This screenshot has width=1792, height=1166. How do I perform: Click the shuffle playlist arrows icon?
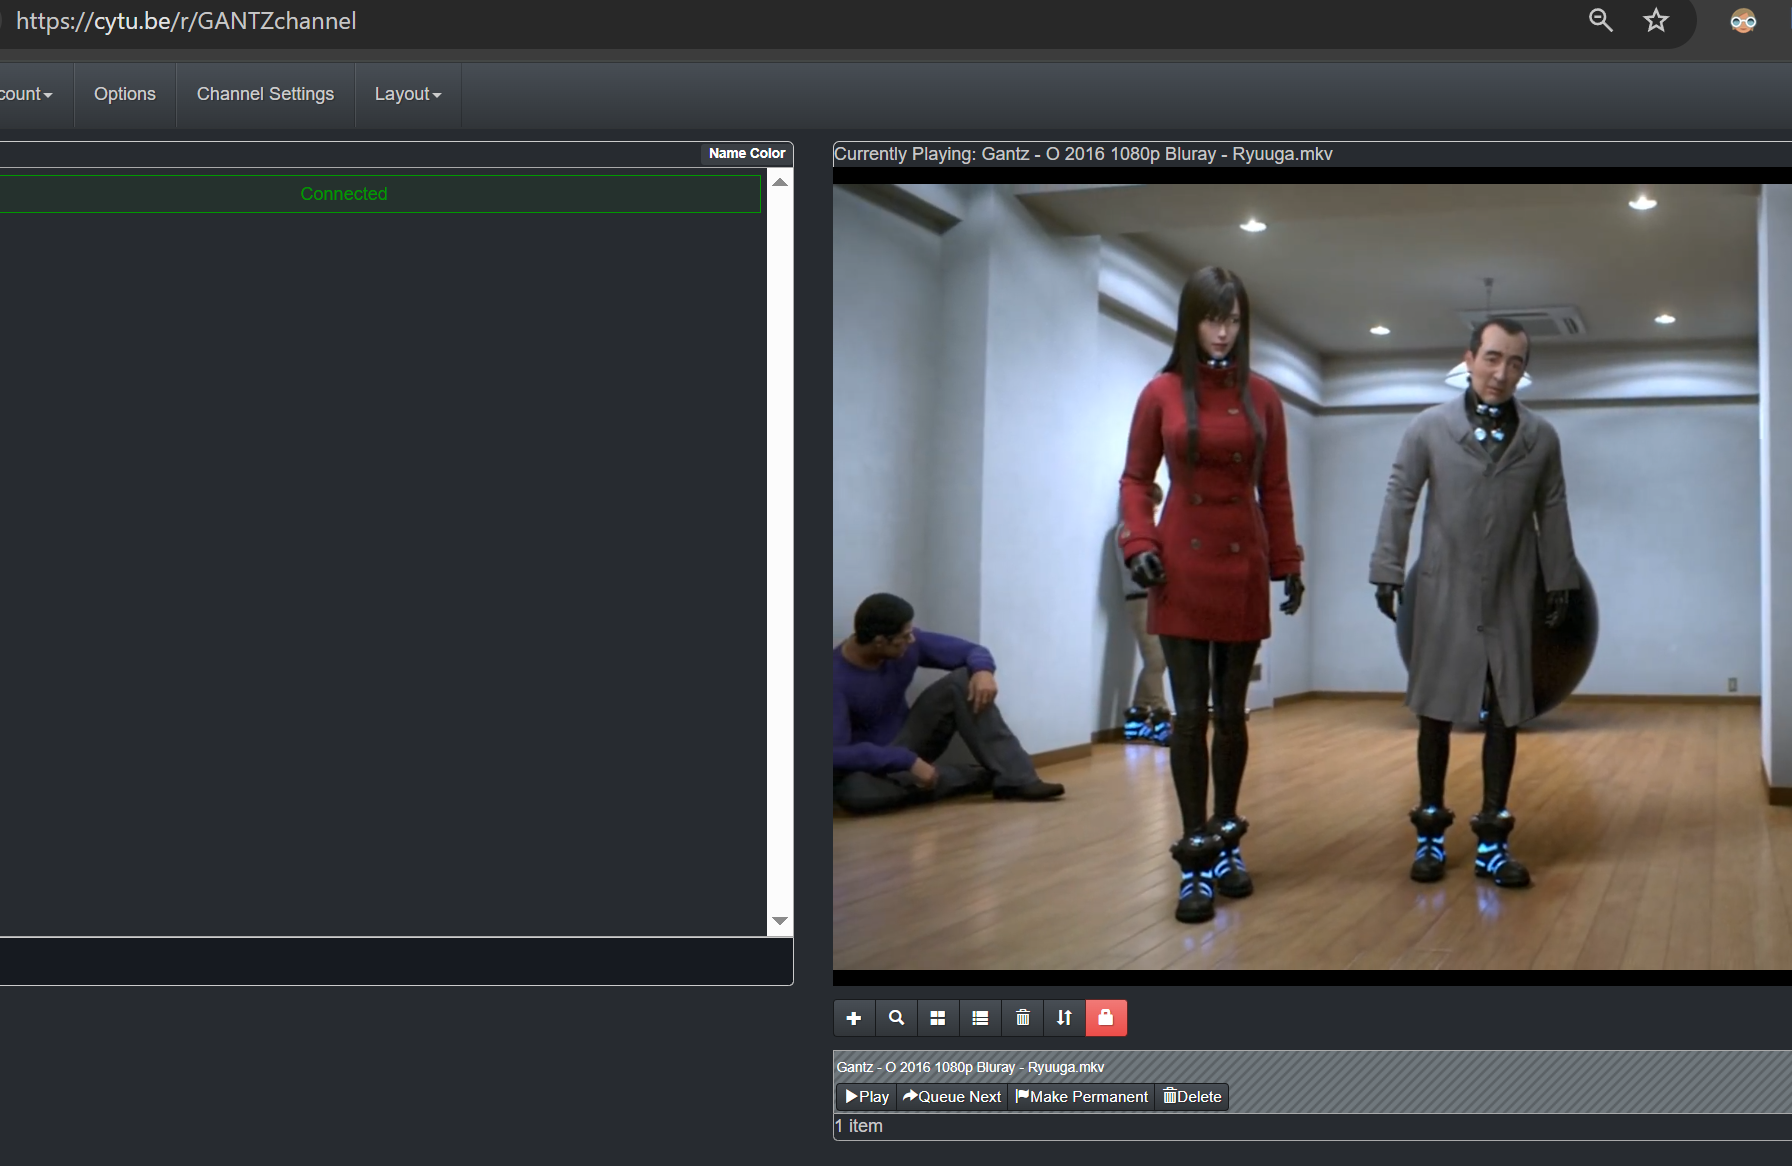(1064, 1018)
